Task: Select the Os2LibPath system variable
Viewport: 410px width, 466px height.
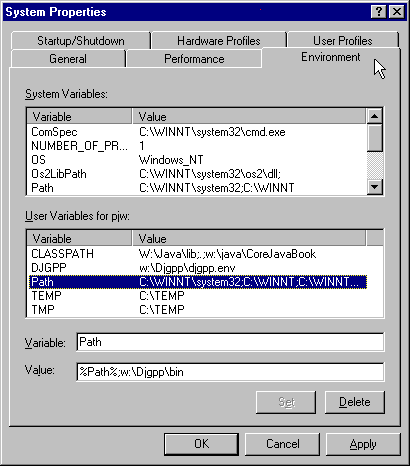Action: 197,174
